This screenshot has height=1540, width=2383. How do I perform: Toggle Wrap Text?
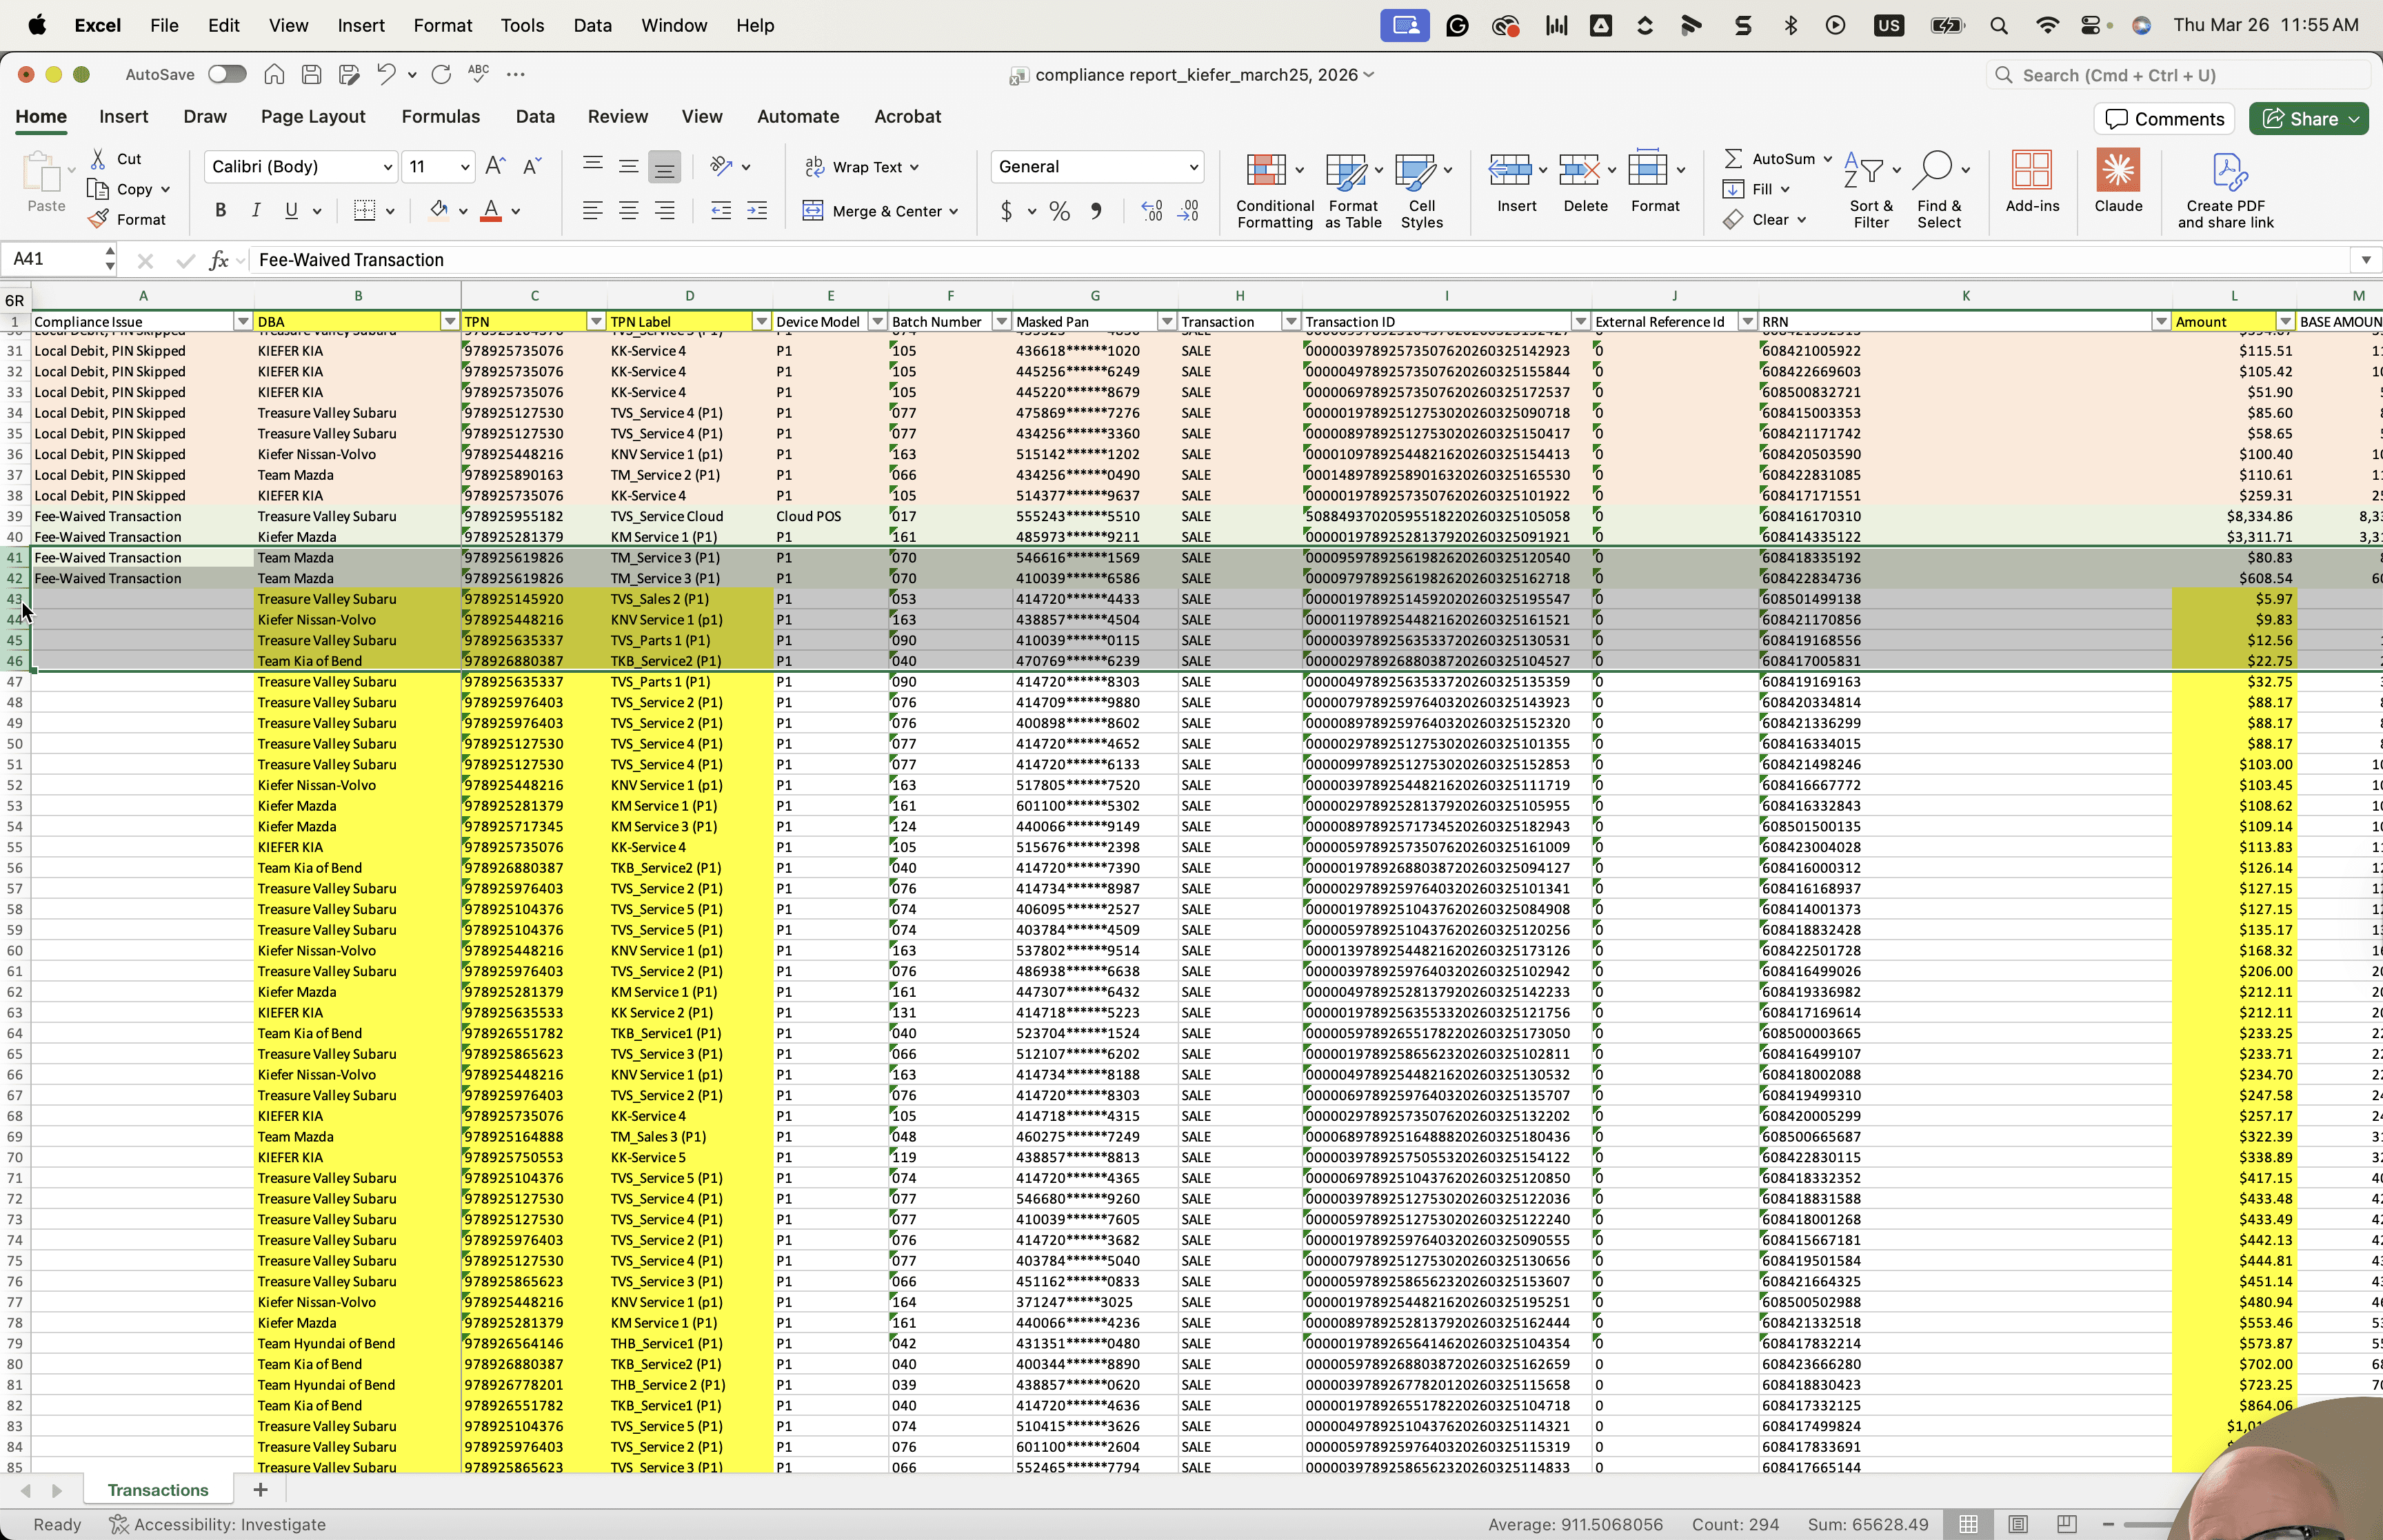click(863, 167)
